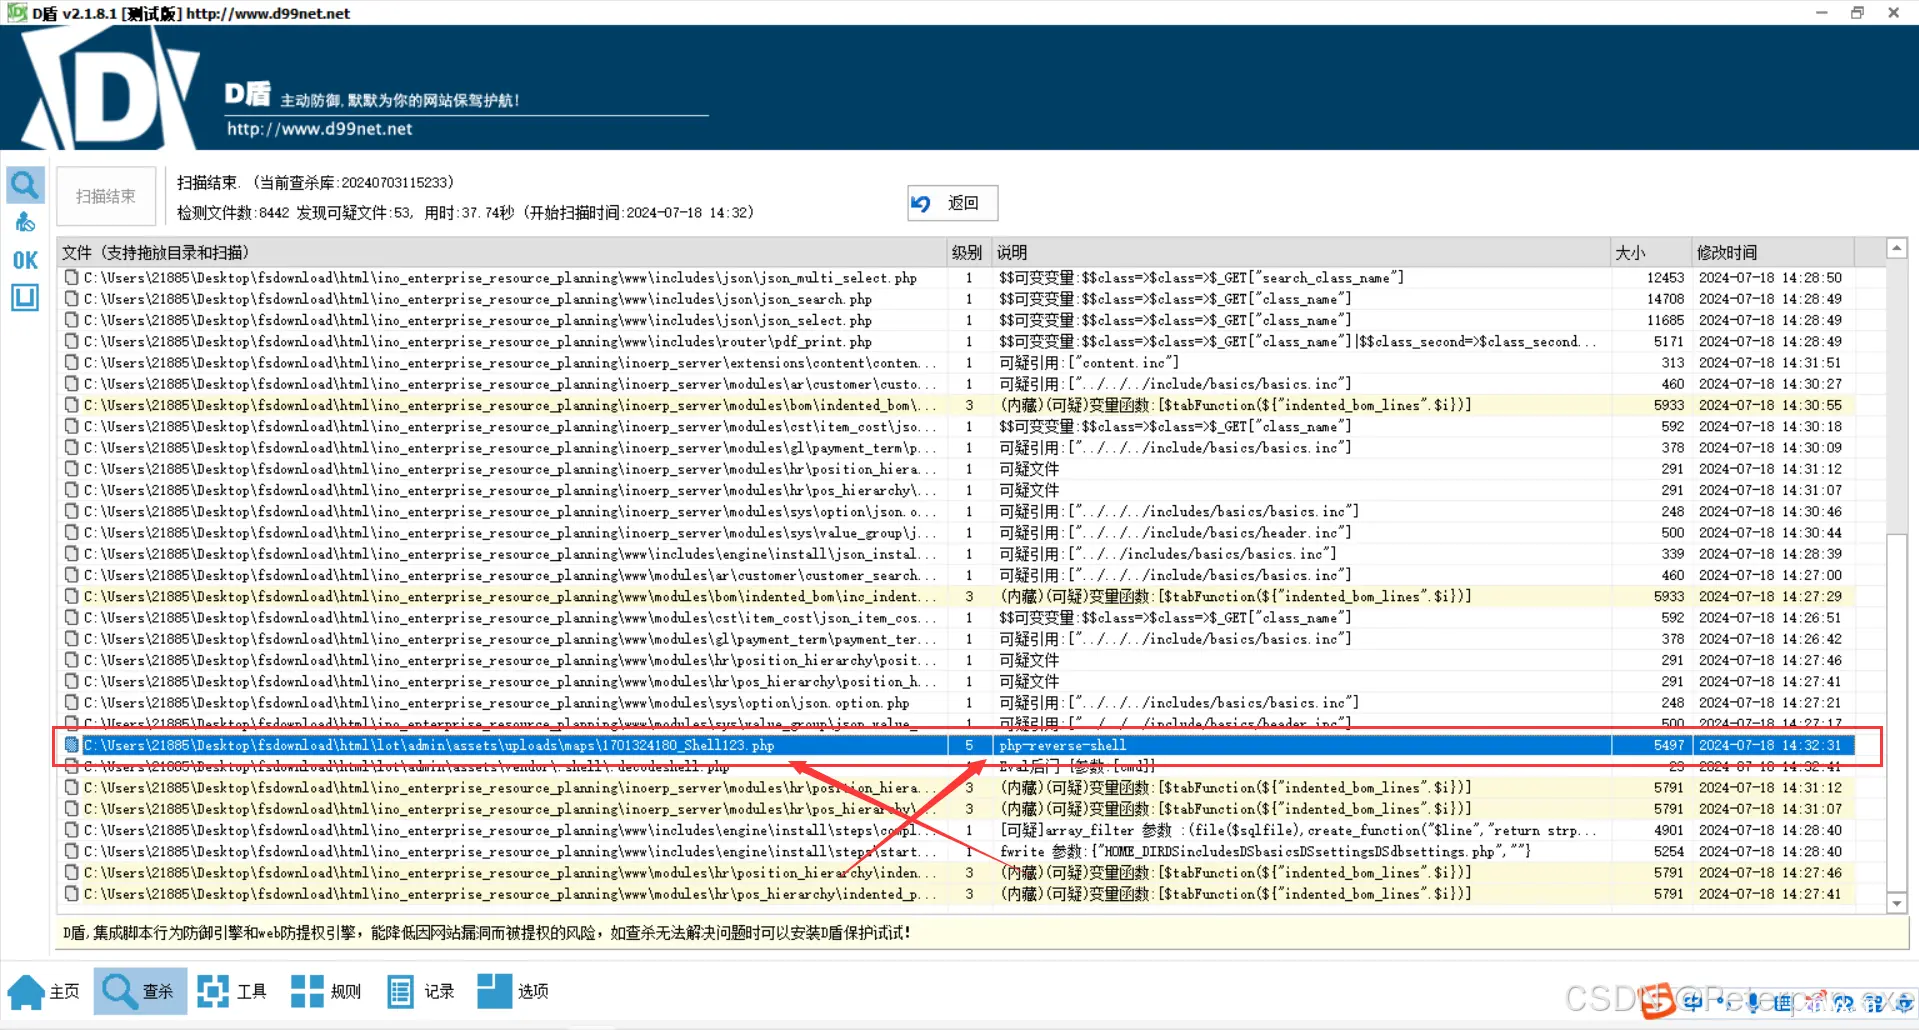Select the timestamp 2024-07-18 14:27:29
This screenshot has width=1919, height=1030.
(1769, 596)
